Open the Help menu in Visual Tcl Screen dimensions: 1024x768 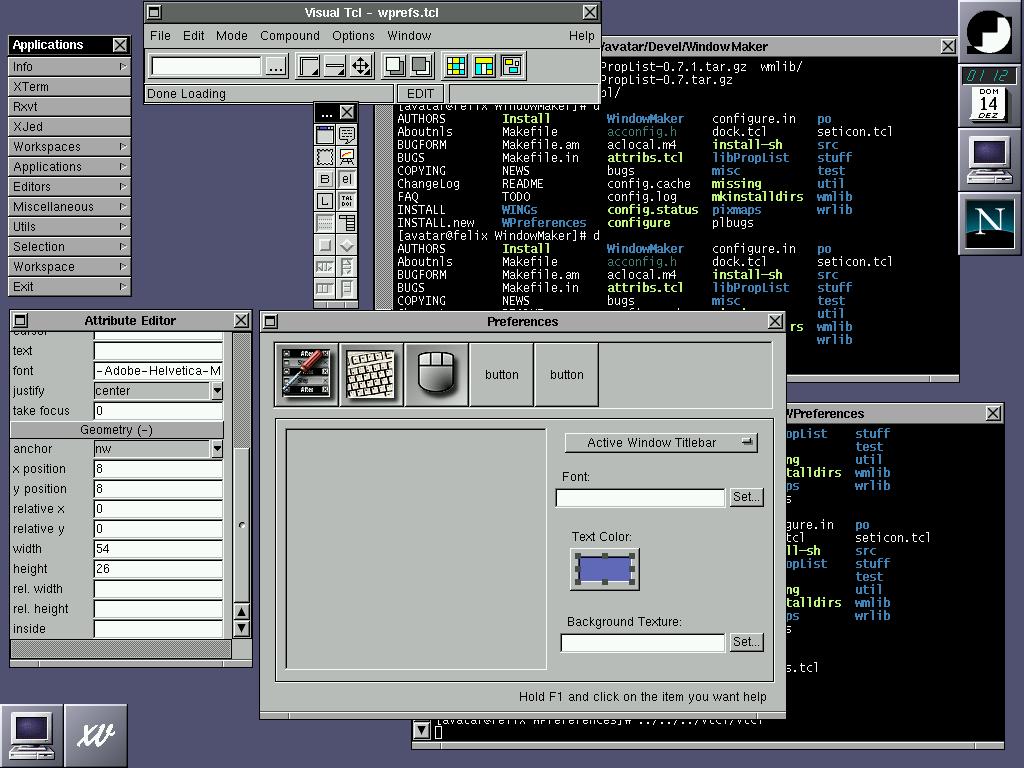(581, 36)
